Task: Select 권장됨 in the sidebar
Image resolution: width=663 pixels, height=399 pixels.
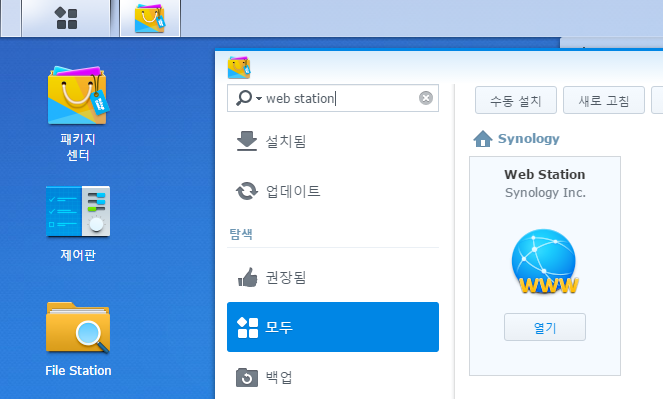Action: click(333, 277)
